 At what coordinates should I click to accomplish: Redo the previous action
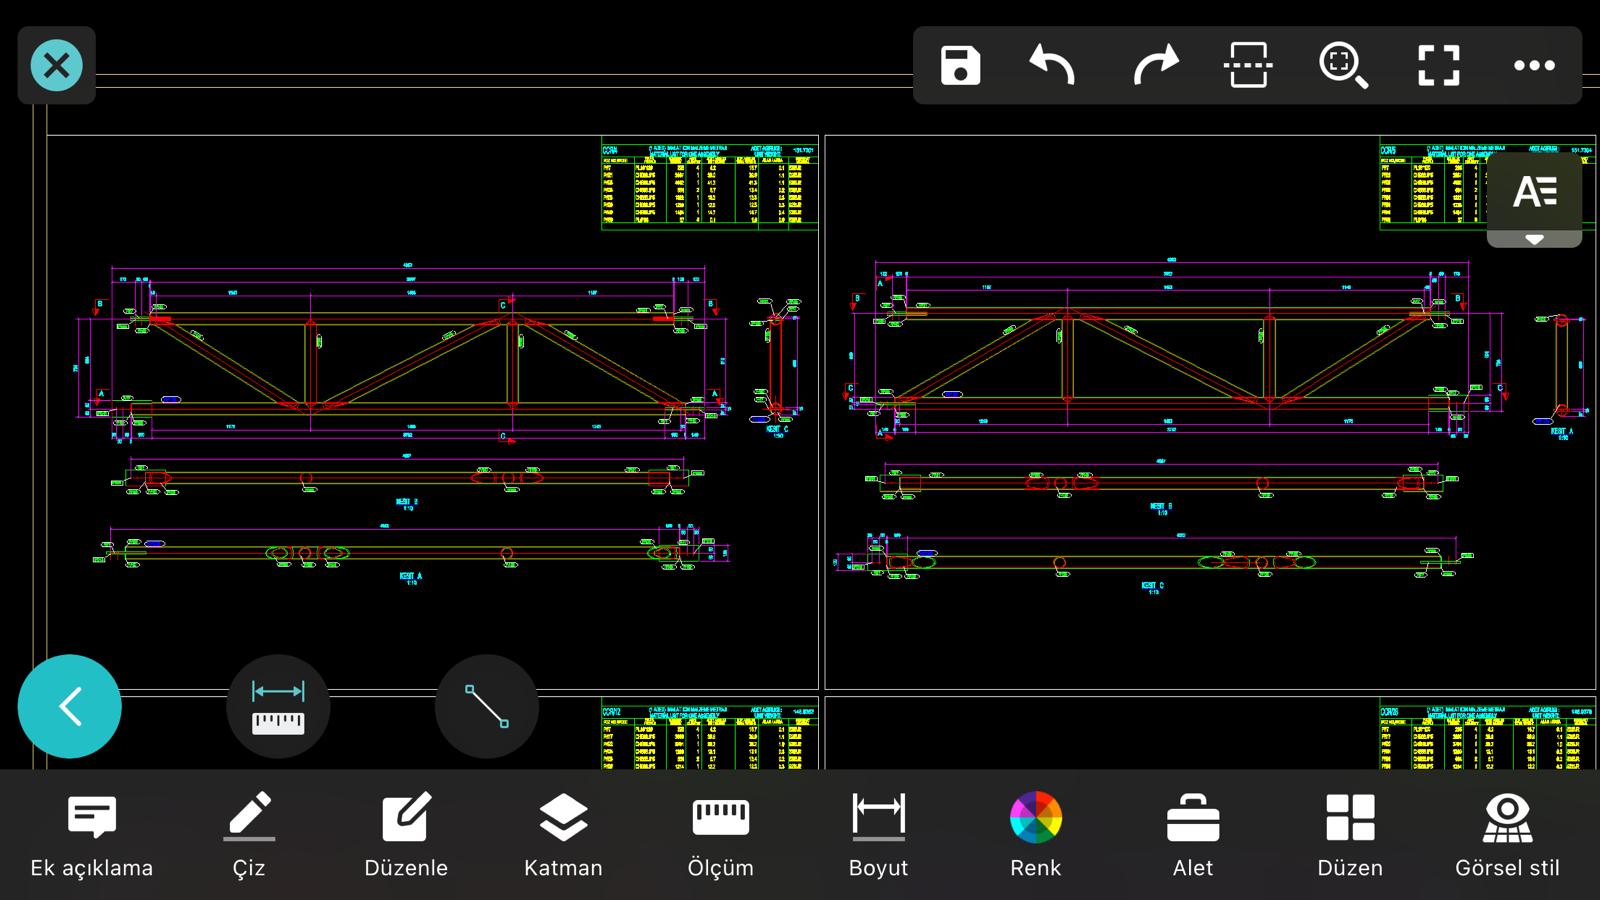pyautogui.click(x=1155, y=66)
